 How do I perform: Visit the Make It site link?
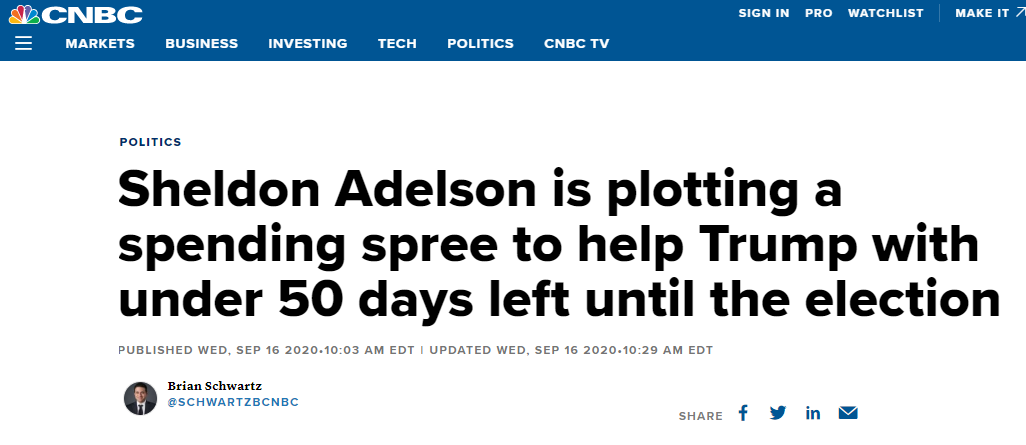coord(988,13)
